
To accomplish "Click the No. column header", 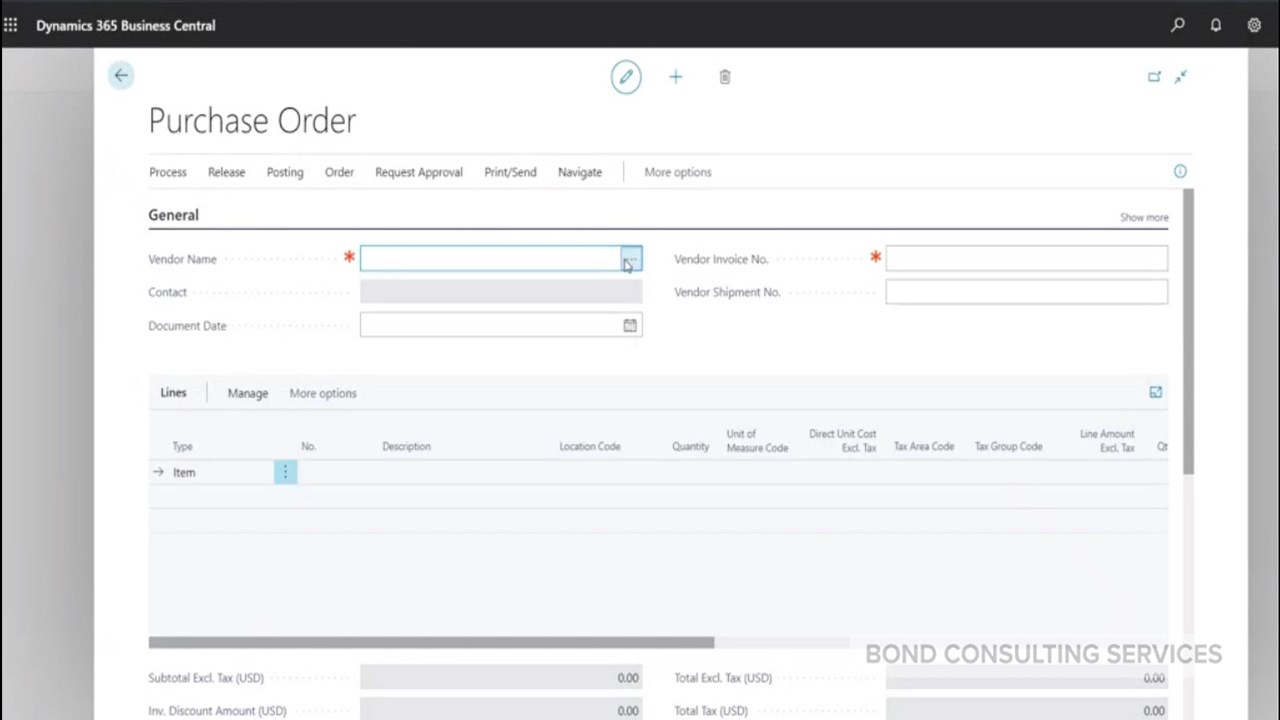I will point(308,446).
